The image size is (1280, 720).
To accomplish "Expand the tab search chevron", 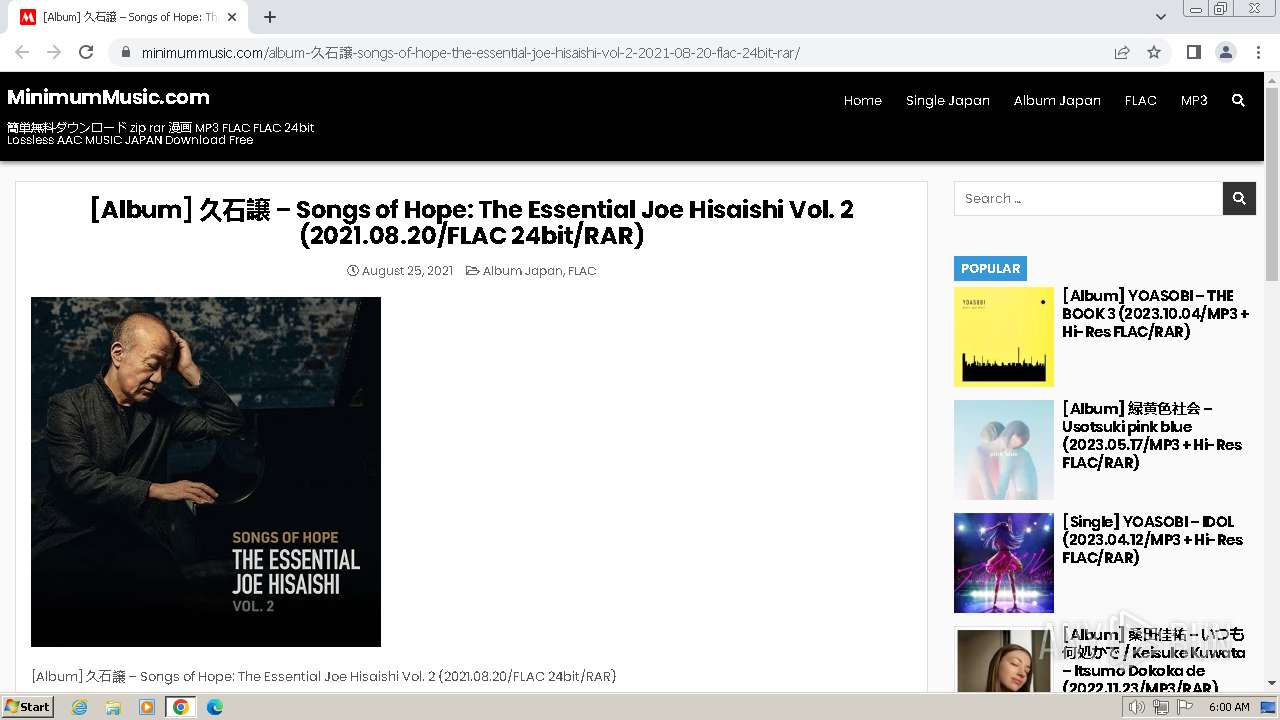I will (1160, 17).
